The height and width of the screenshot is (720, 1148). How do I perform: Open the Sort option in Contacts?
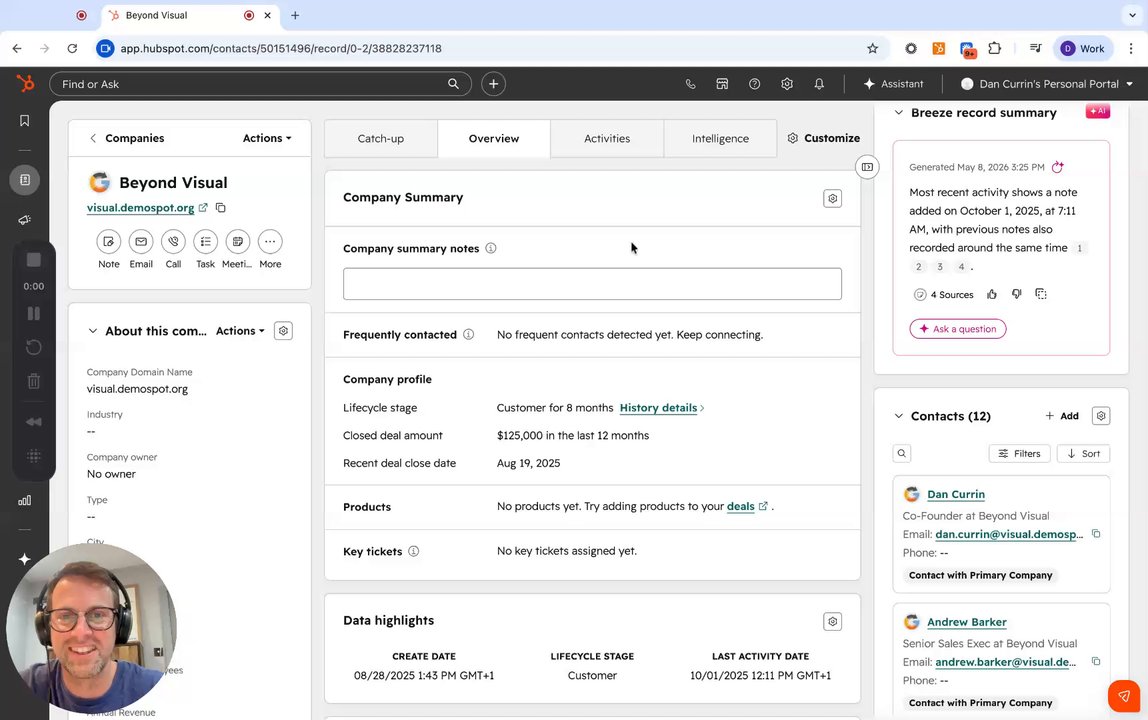[1084, 453]
